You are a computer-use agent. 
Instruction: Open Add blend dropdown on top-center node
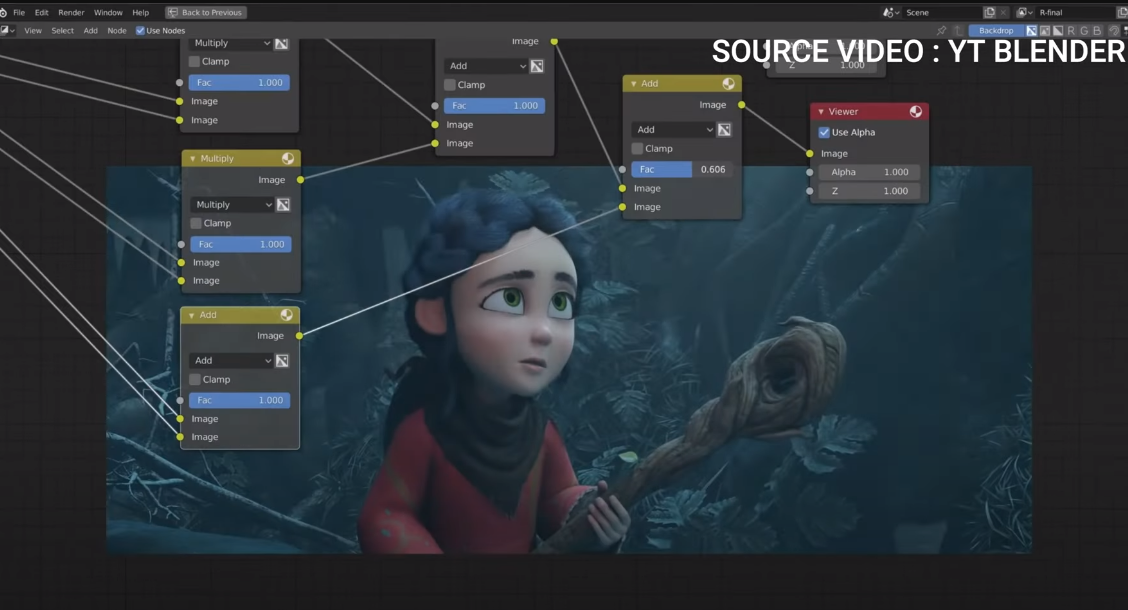pyautogui.click(x=486, y=66)
